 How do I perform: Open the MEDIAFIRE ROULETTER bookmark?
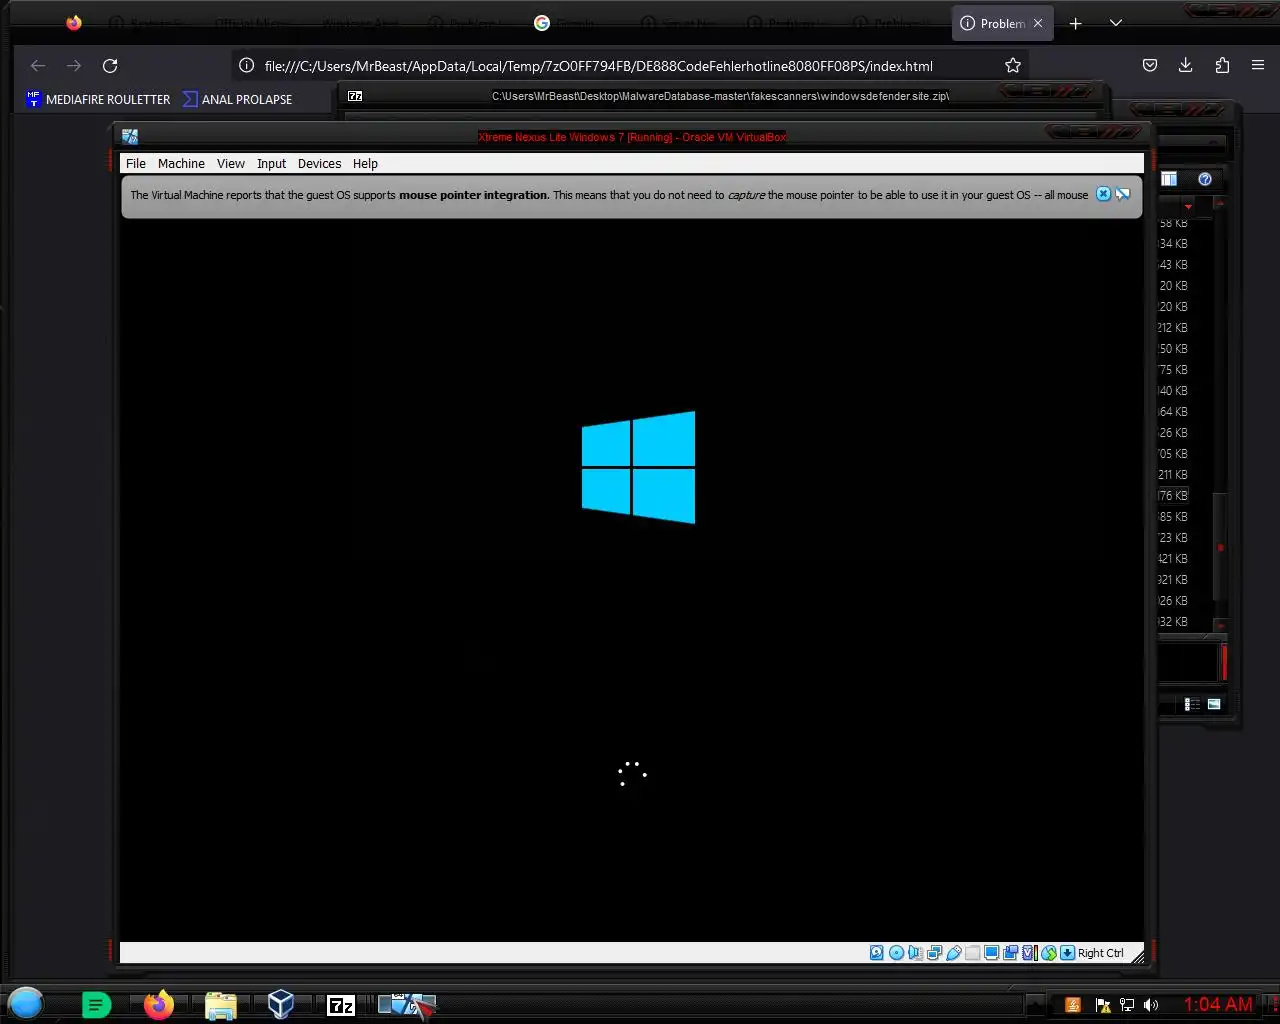tap(98, 99)
